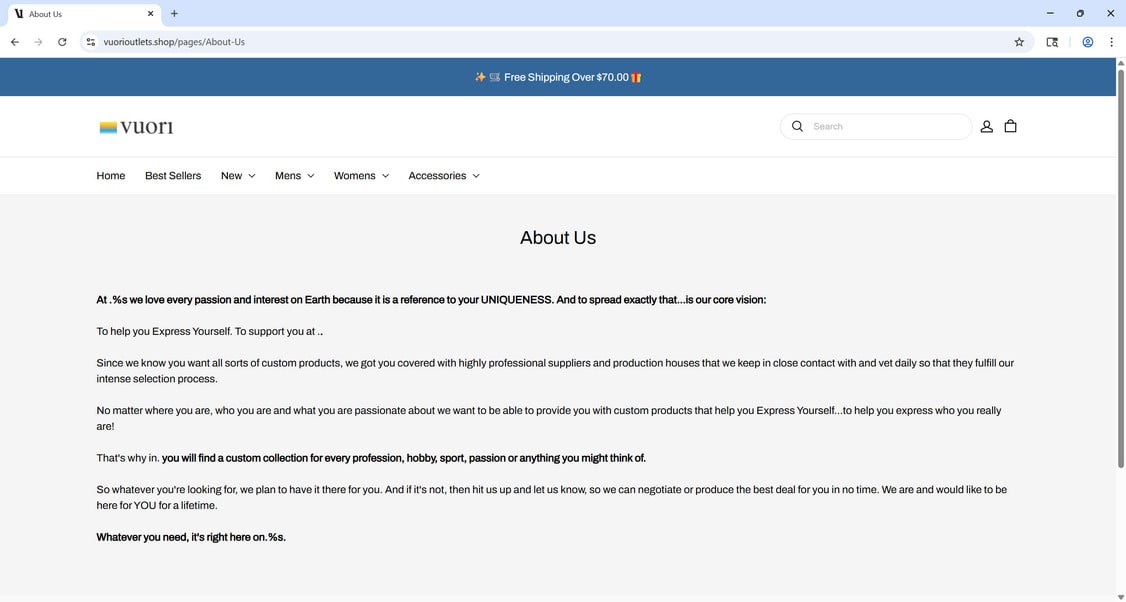
Task: Open Best Sellers page
Action: 173,176
